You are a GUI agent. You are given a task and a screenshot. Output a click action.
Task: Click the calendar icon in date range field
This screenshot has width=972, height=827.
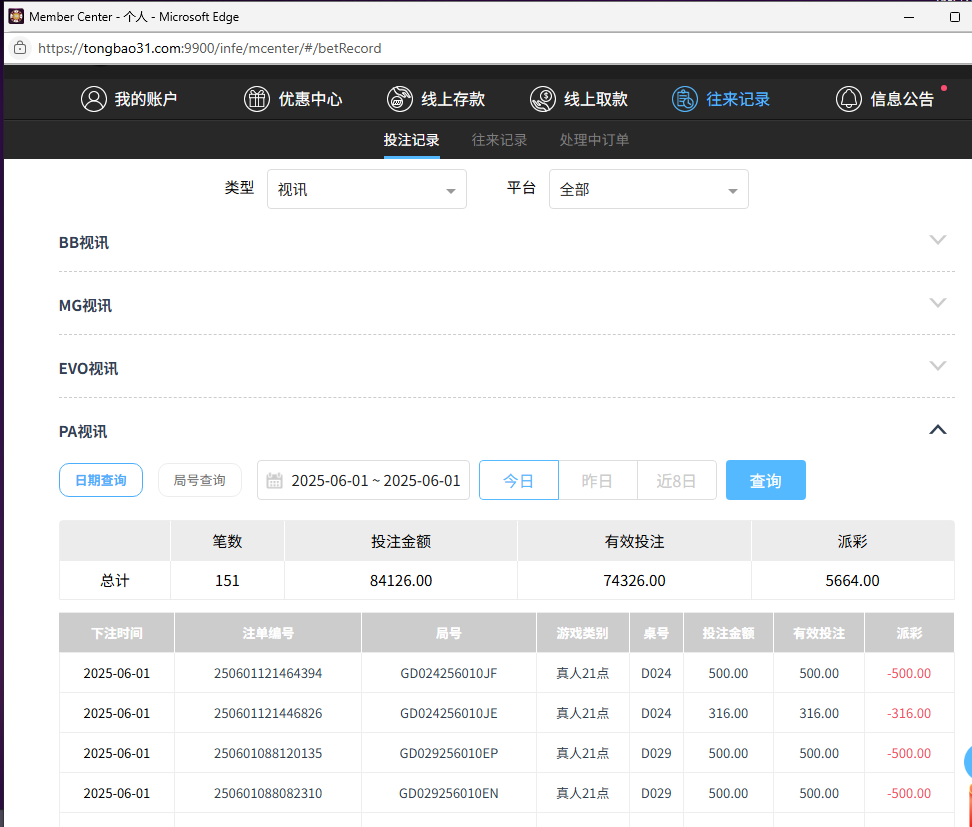click(x=275, y=481)
